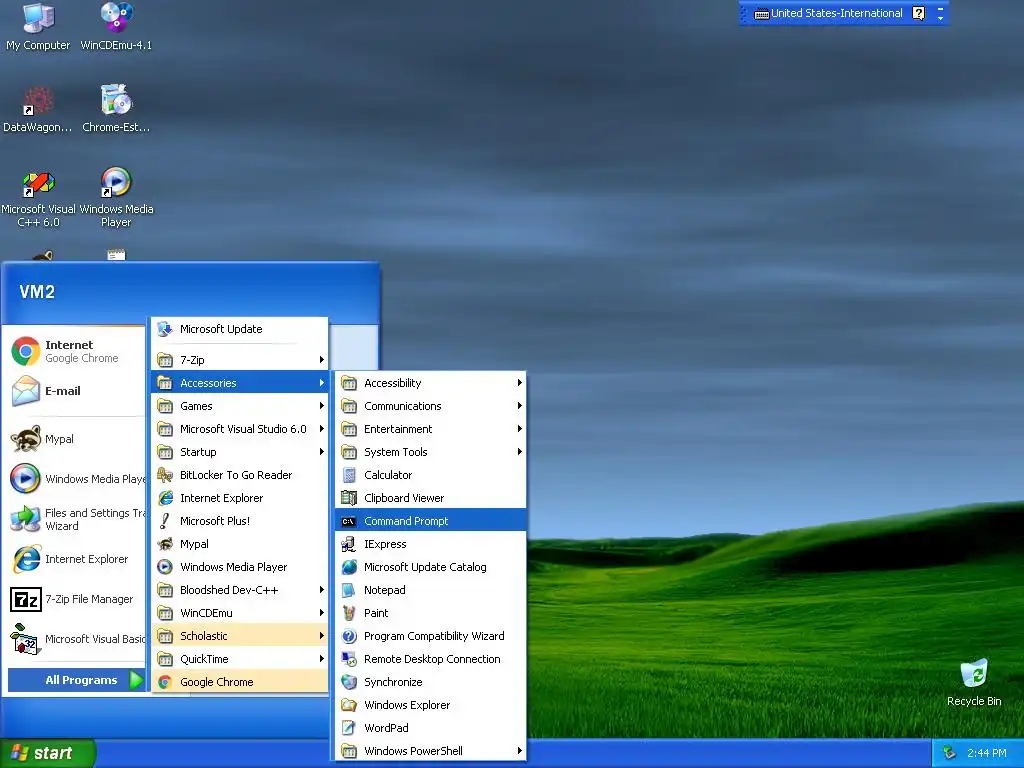Click the VM2 user name header
Viewport: 1024px width, 768px height.
pyautogui.click(x=37, y=292)
